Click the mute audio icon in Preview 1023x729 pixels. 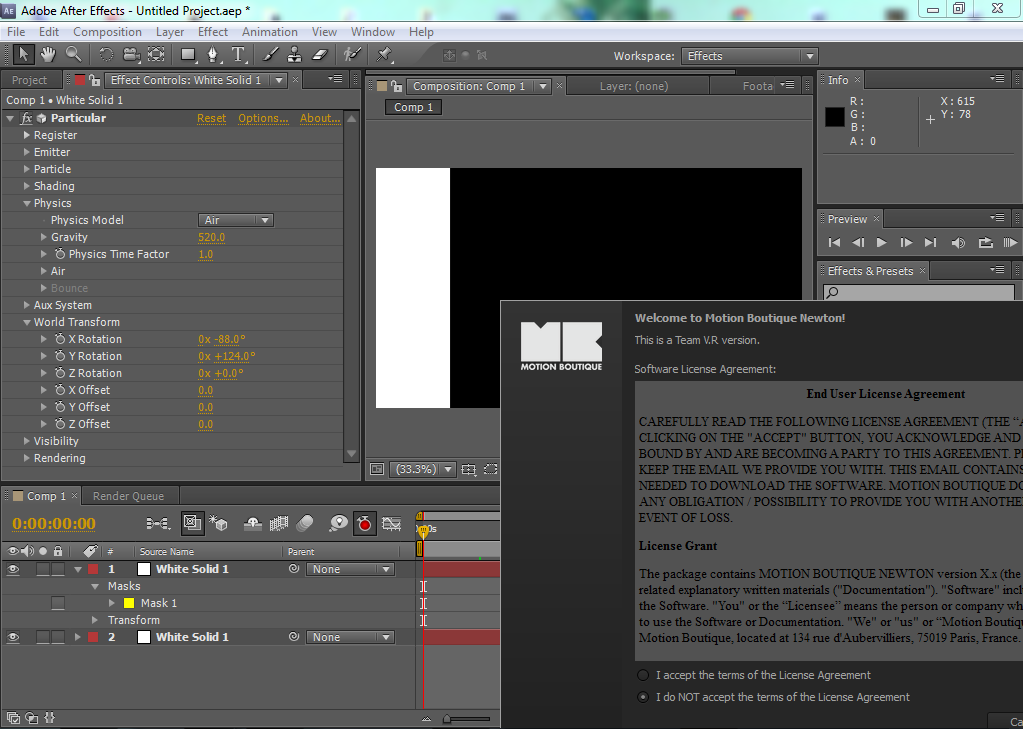tap(958, 242)
